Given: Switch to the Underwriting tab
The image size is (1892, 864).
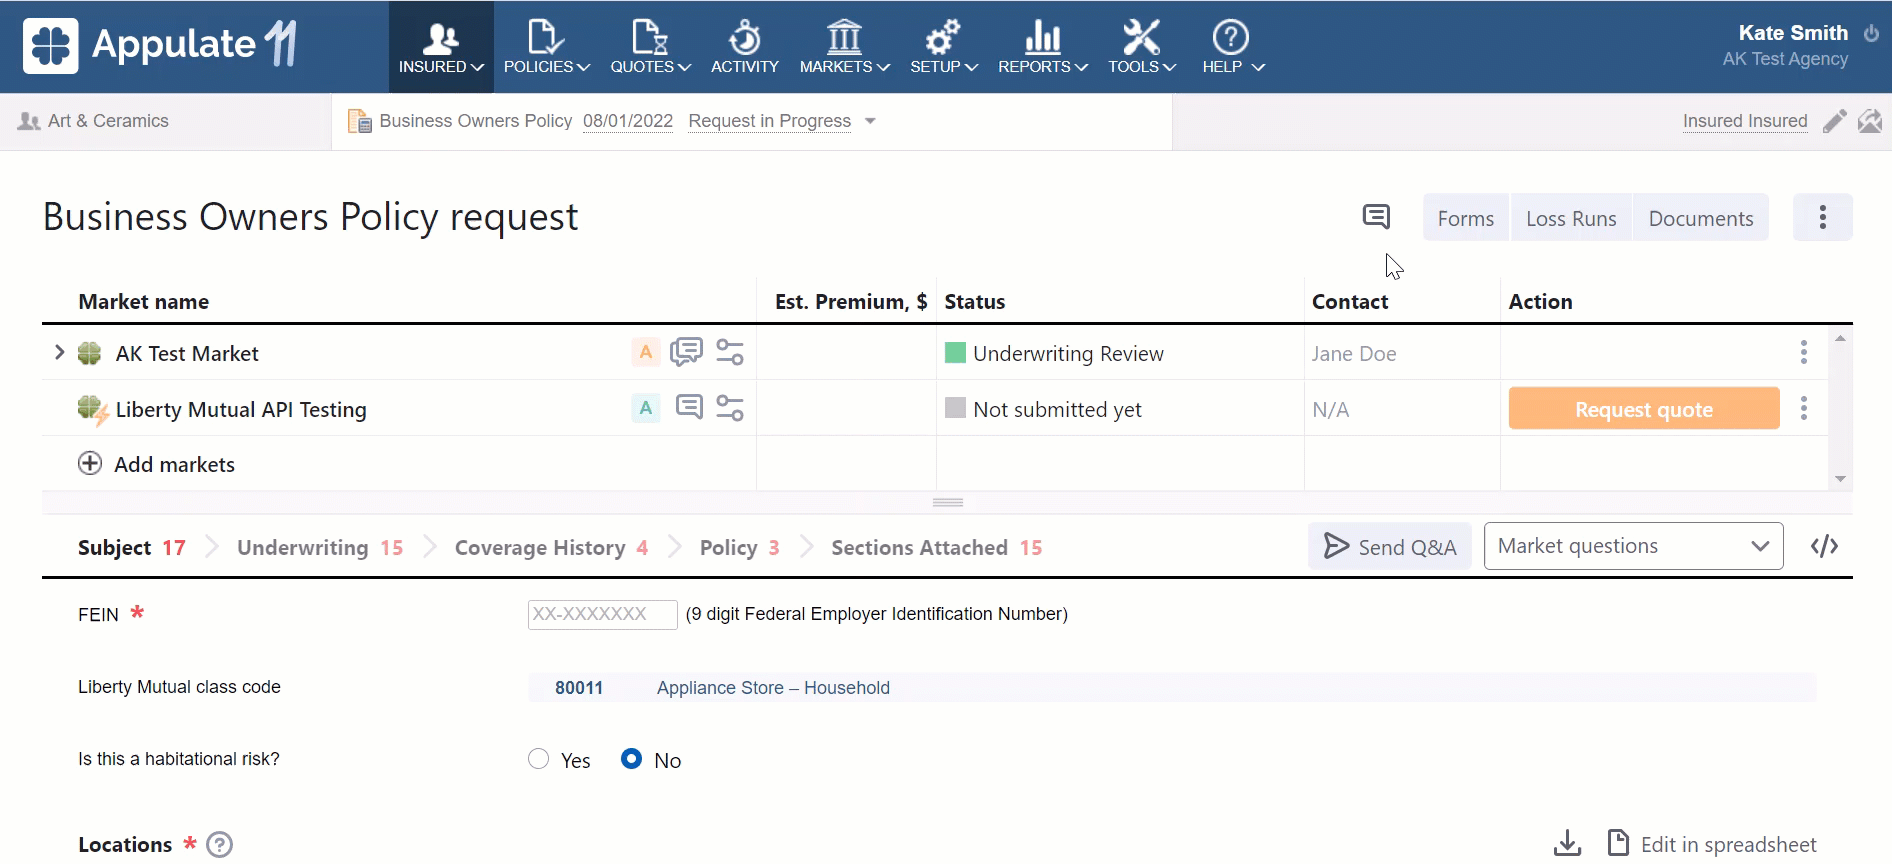Looking at the screenshot, I should 320,548.
